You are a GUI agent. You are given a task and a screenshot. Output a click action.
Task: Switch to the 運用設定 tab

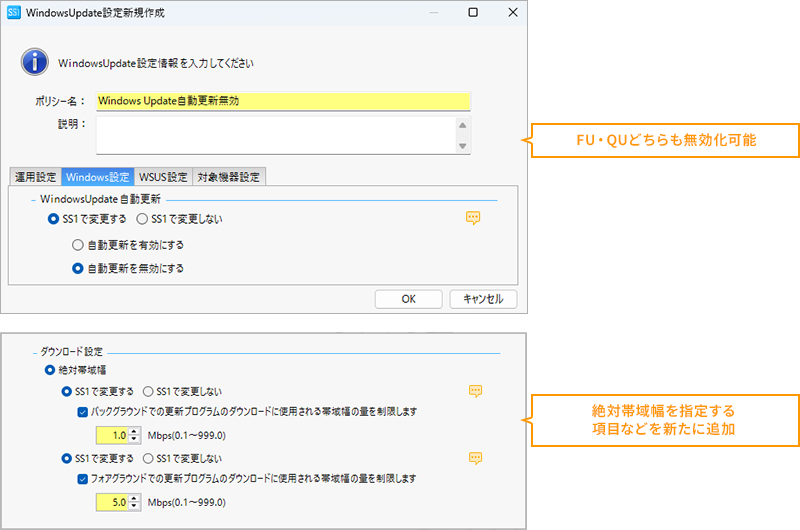click(x=35, y=177)
